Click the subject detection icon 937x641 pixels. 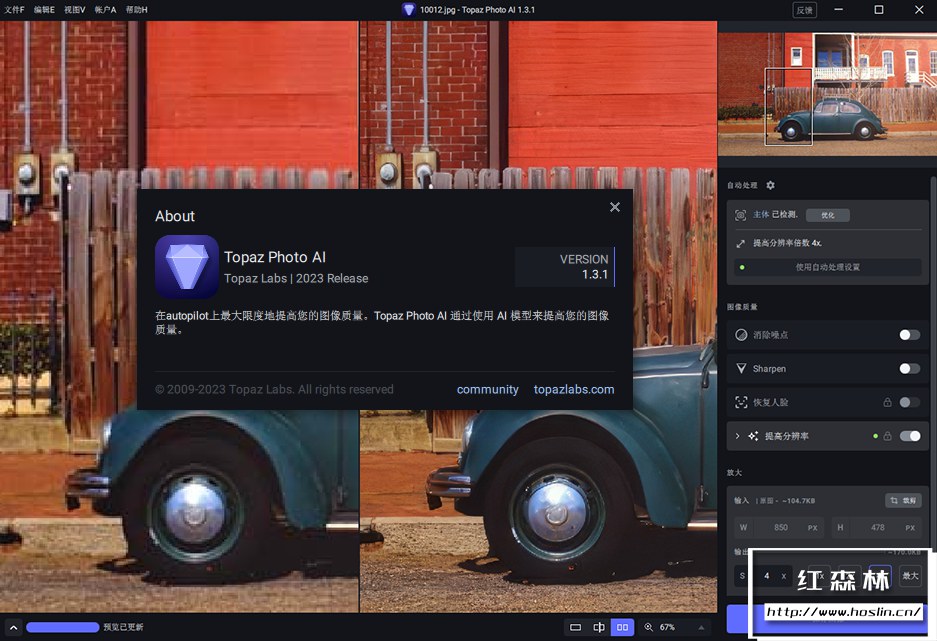[x=740, y=215]
